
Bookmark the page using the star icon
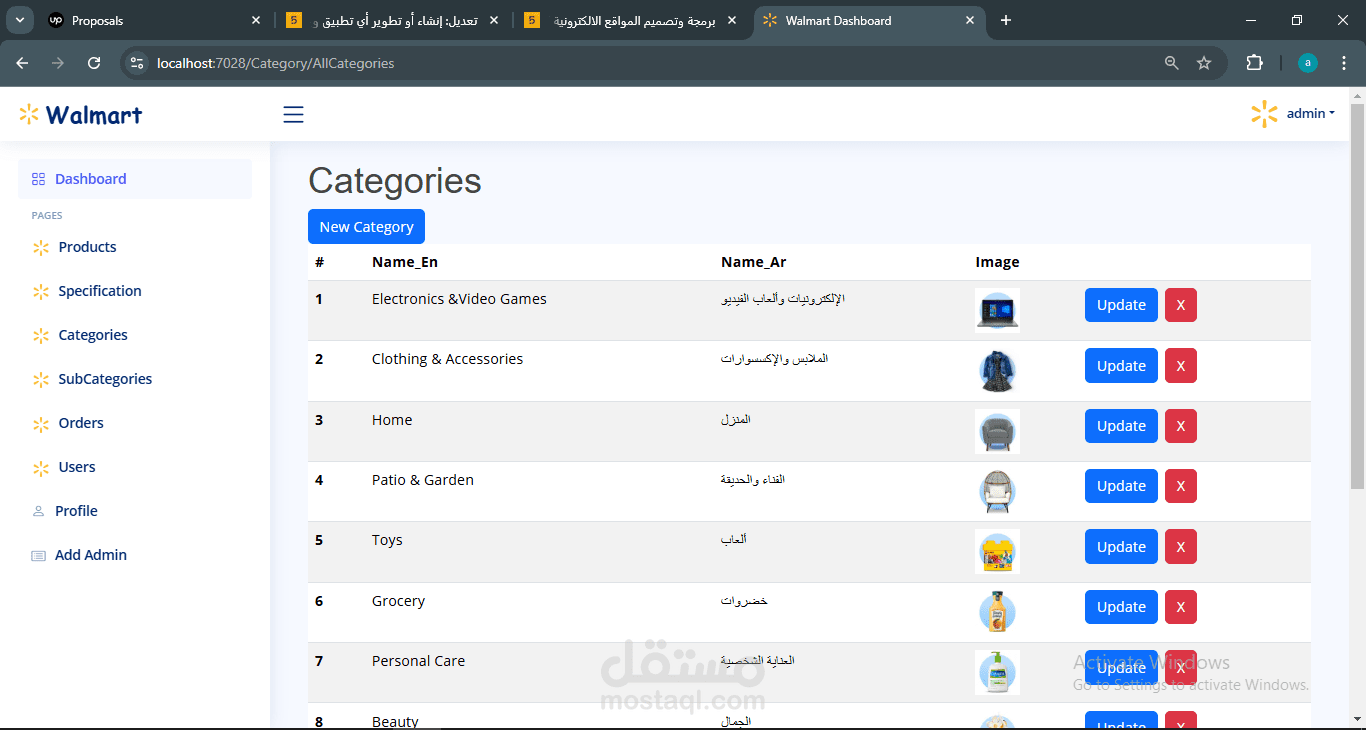(x=1204, y=62)
